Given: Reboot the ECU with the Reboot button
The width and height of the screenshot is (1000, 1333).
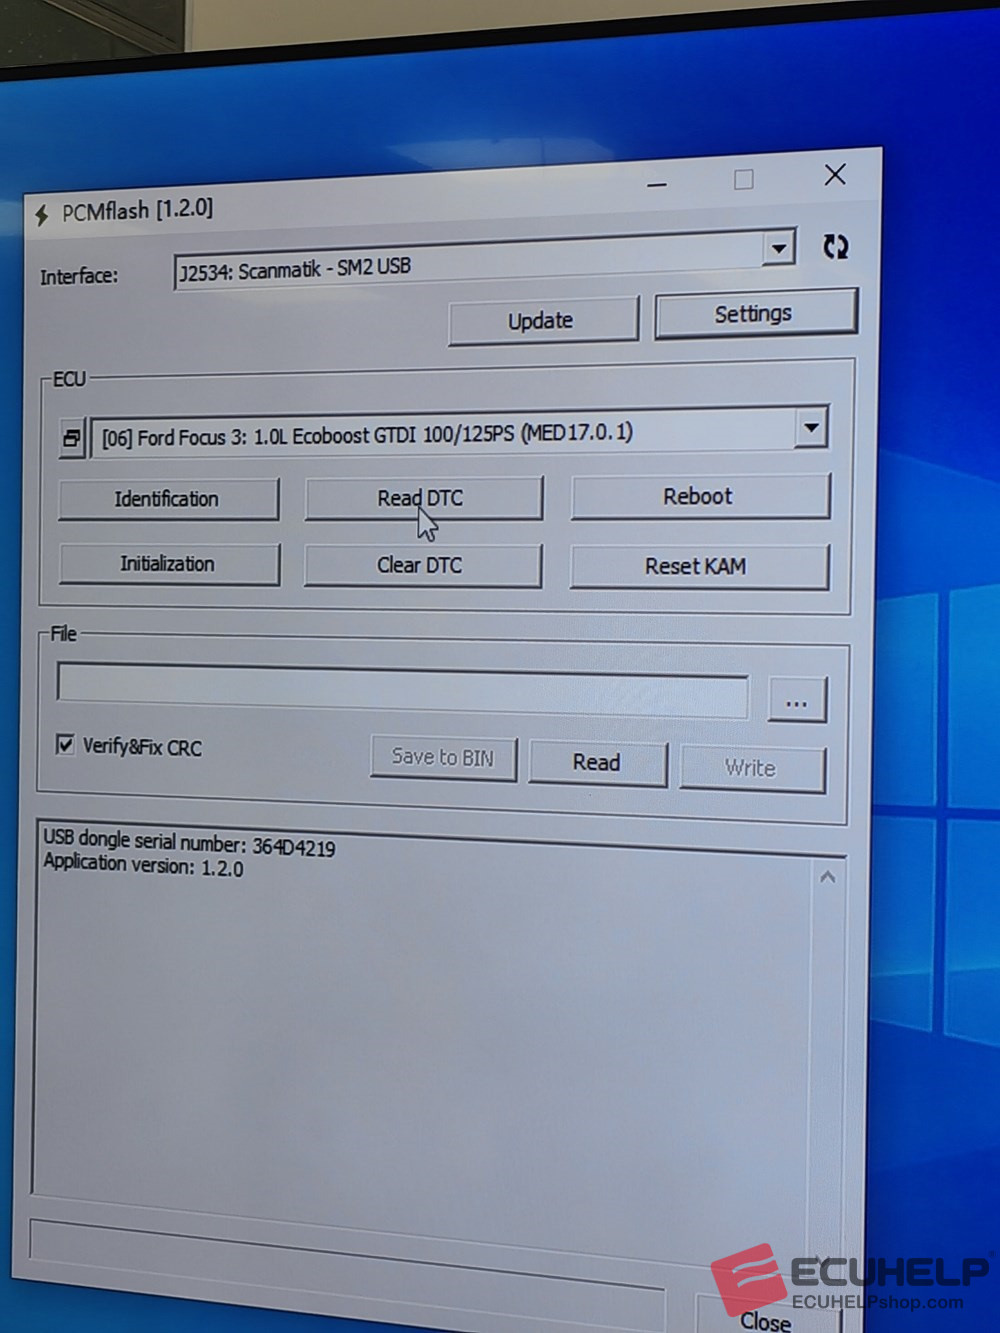Looking at the screenshot, I should tap(698, 497).
